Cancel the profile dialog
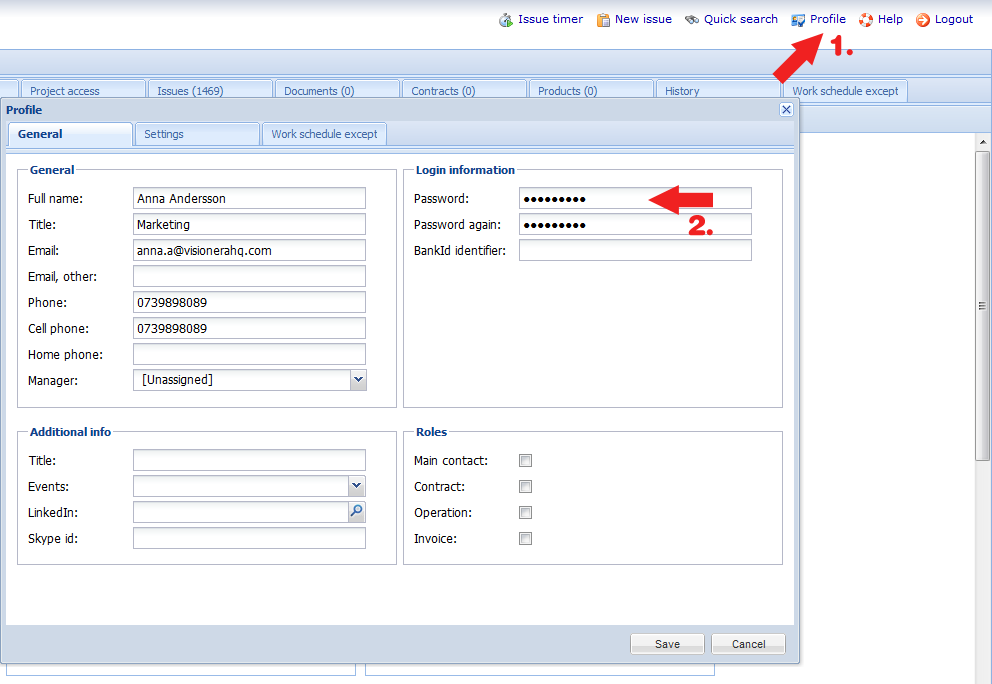Viewport: 992px width, 684px height. click(748, 644)
